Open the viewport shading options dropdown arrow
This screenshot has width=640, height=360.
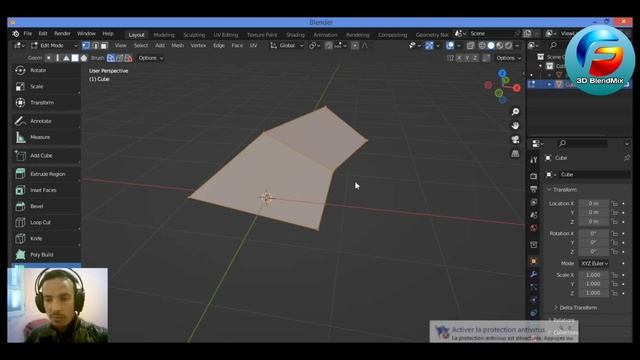click(x=518, y=46)
